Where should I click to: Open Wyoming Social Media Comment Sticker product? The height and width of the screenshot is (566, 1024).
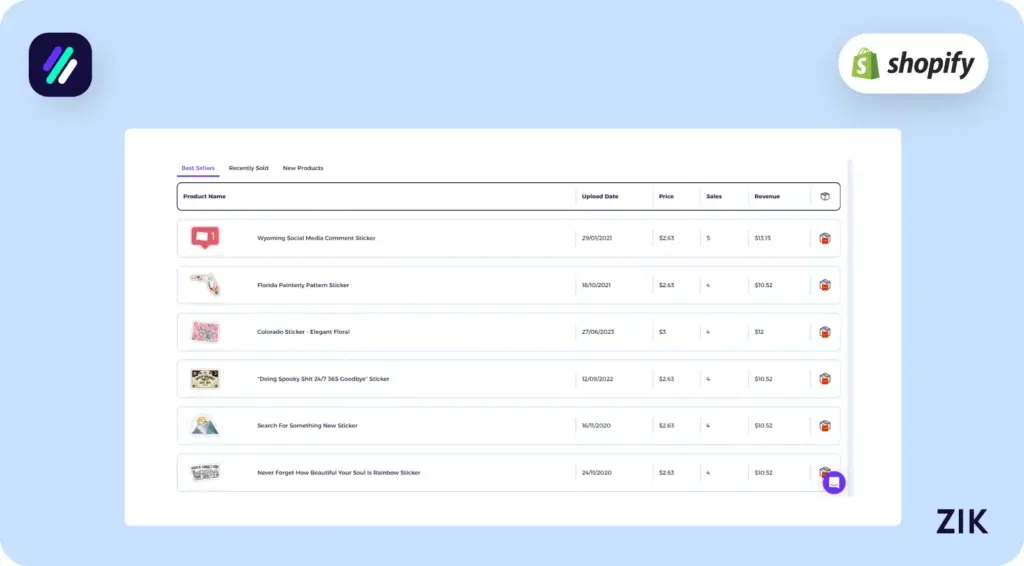316,238
